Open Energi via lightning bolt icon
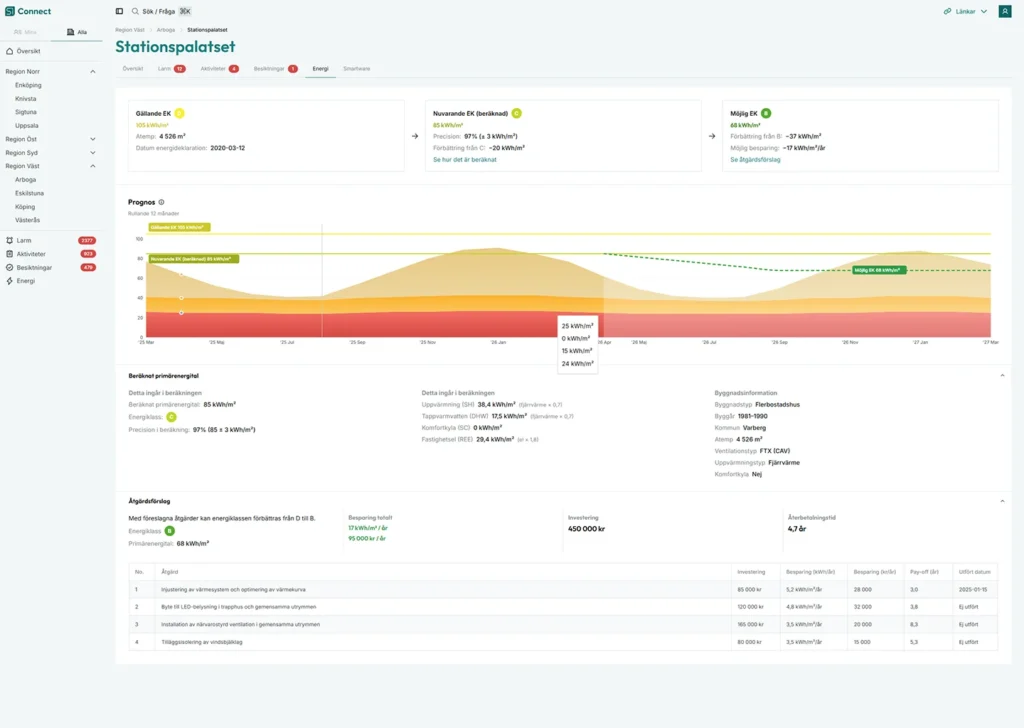 pyautogui.click(x=9, y=281)
